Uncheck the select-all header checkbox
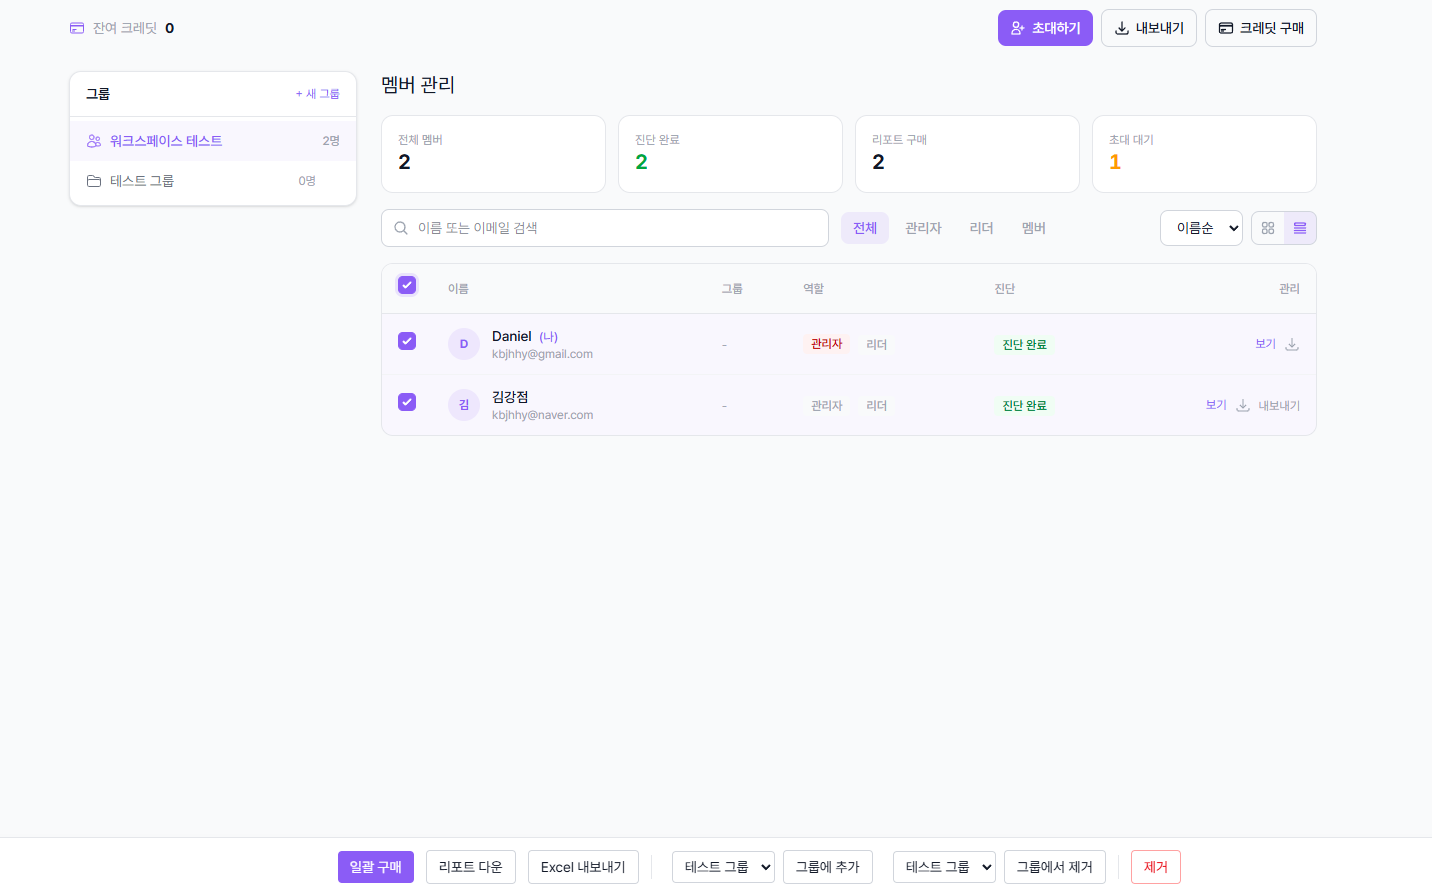This screenshot has width=1432, height=888. pyautogui.click(x=407, y=285)
